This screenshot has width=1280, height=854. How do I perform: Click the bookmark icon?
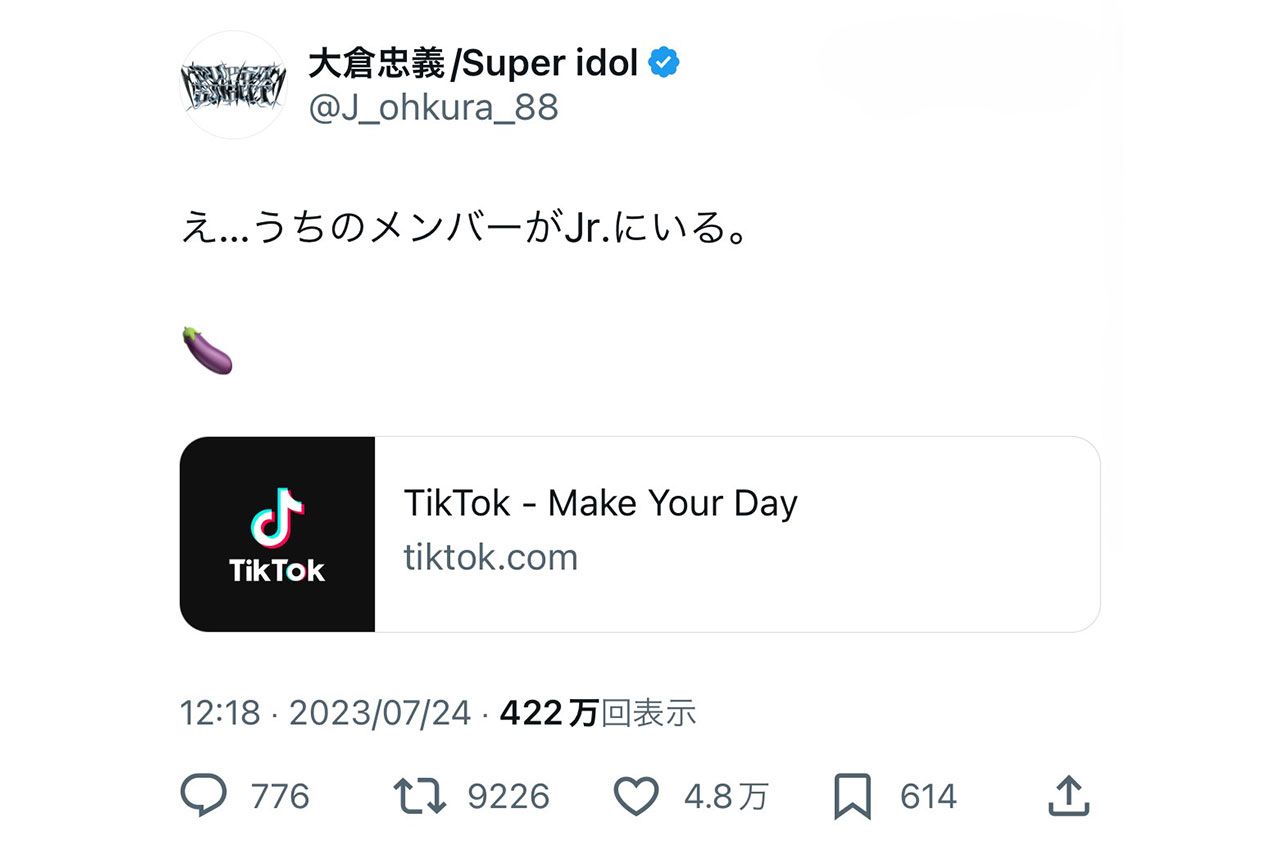pyautogui.click(x=851, y=795)
